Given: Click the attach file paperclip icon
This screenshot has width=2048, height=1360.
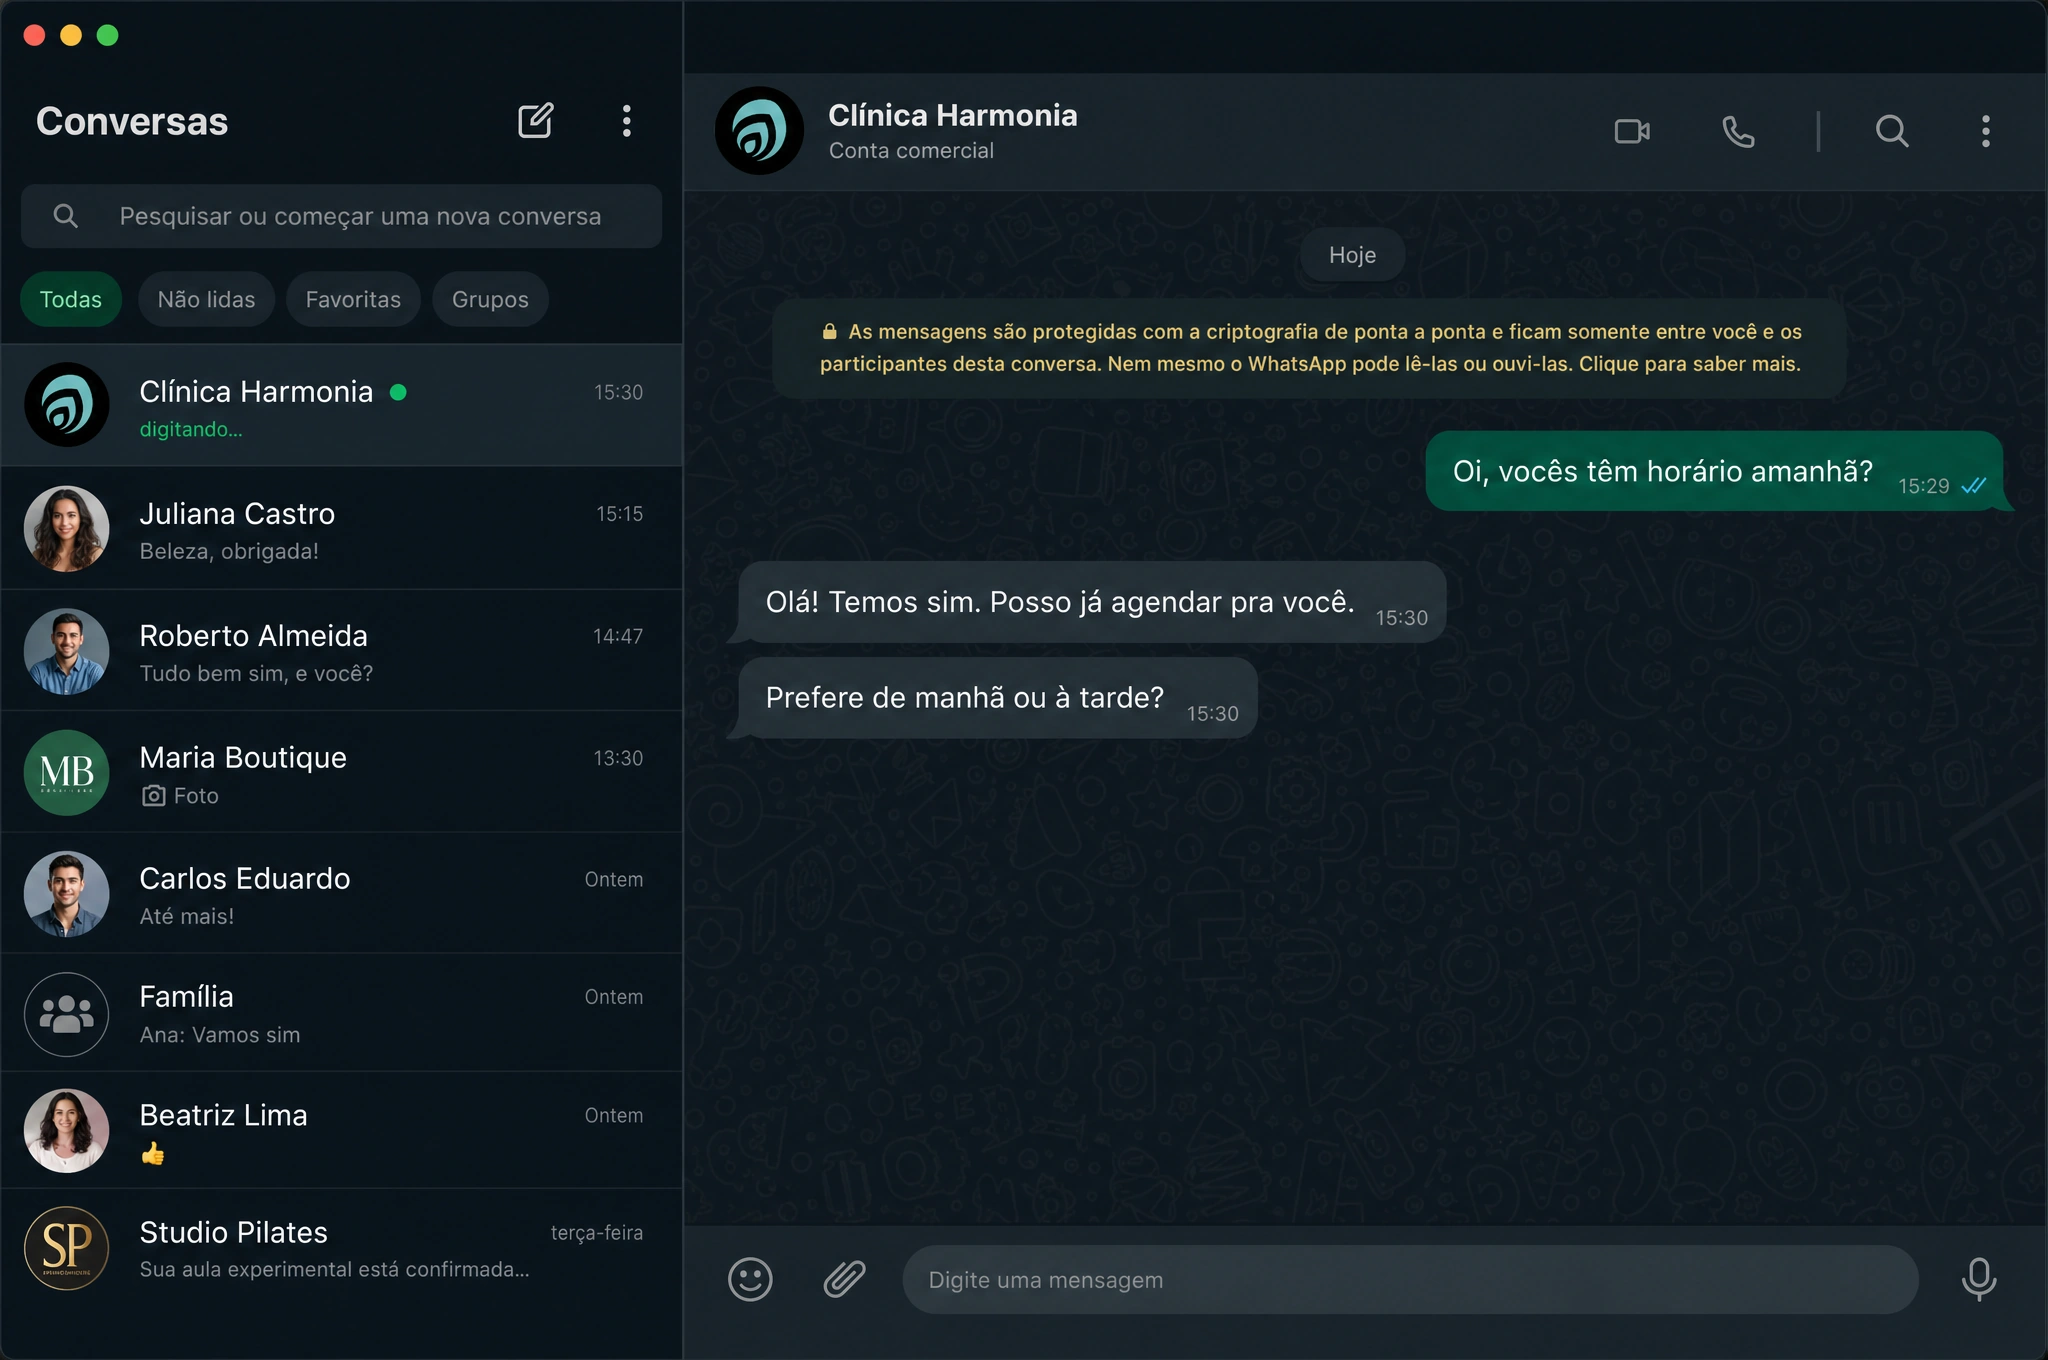Looking at the screenshot, I should (844, 1279).
